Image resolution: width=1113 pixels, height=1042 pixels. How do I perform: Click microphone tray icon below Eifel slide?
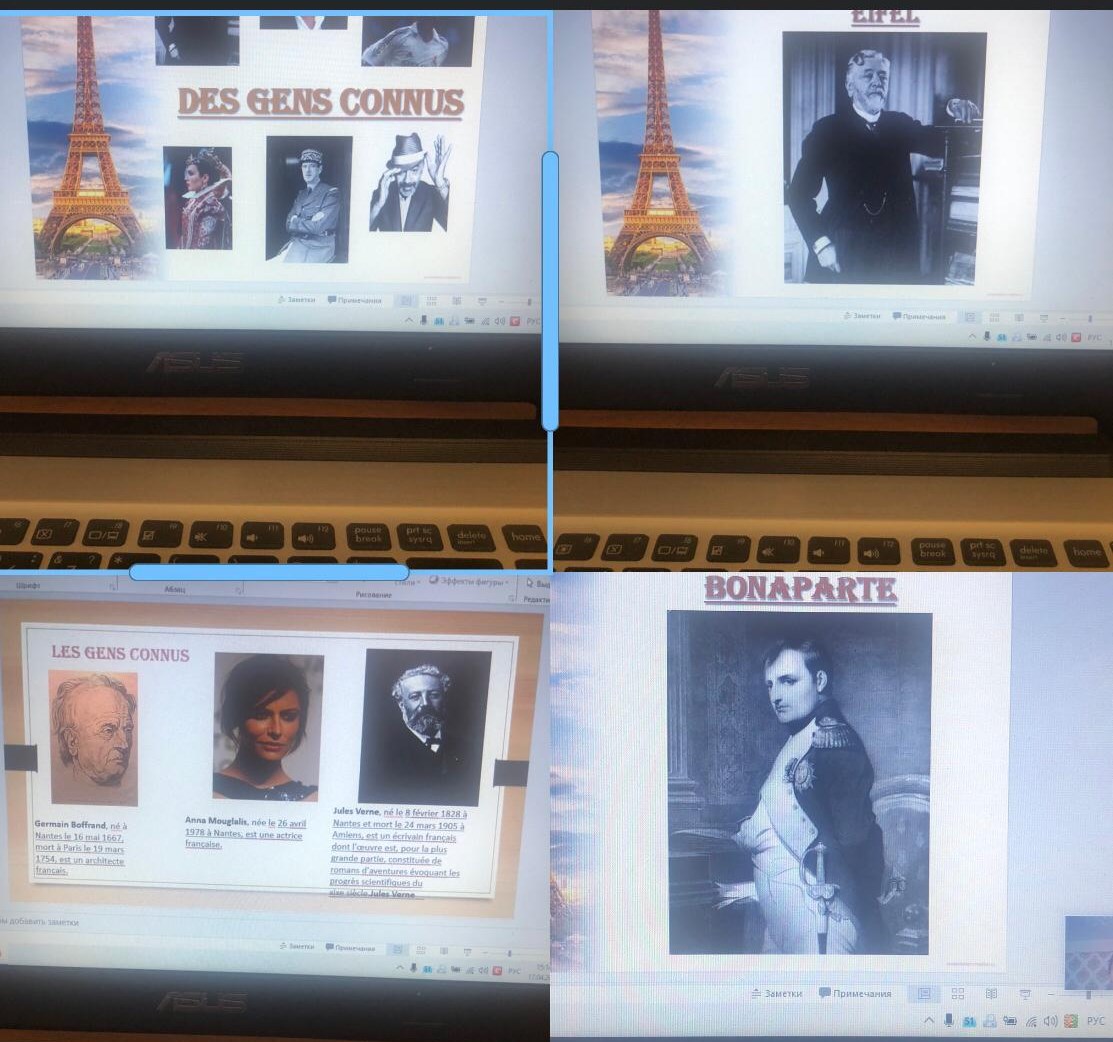click(x=987, y=337)
